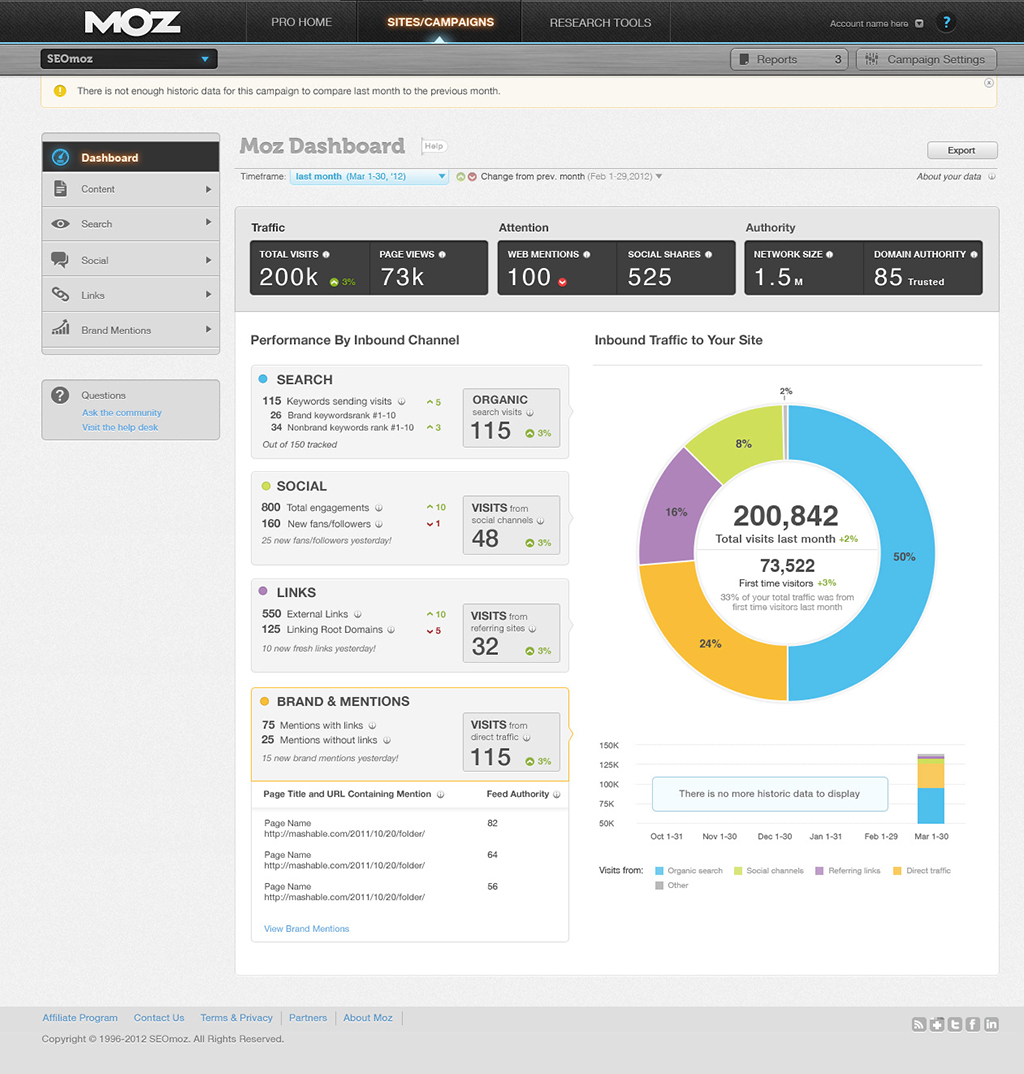Image resolution: width=1024 pixels, height=1074 pixels.
Task: Expand the Social sidebar arrow
Action: [x=208, y=260]
